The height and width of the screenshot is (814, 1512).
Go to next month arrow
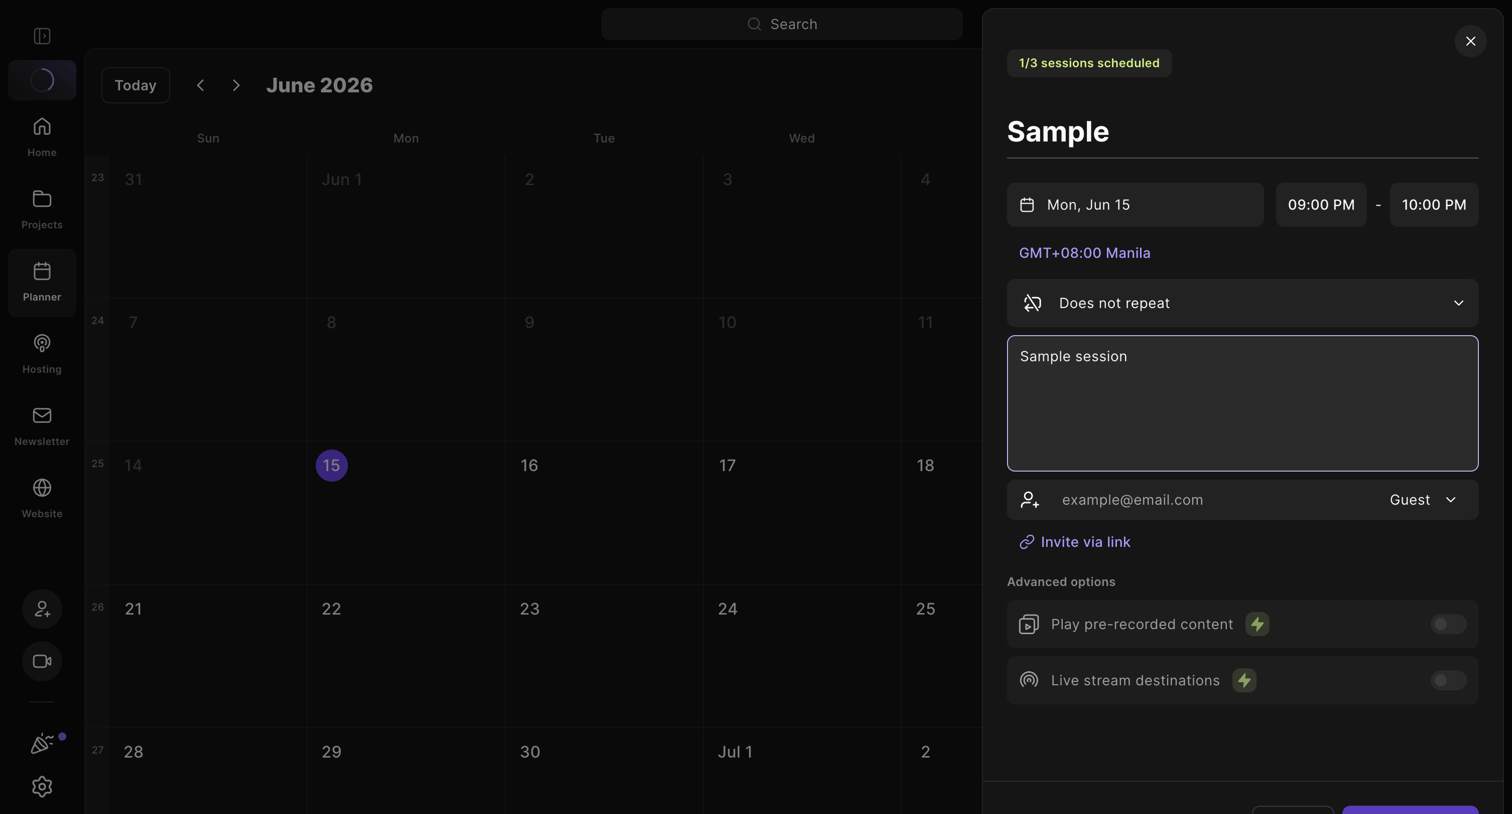pyautogui.click(x=236, y=85)
